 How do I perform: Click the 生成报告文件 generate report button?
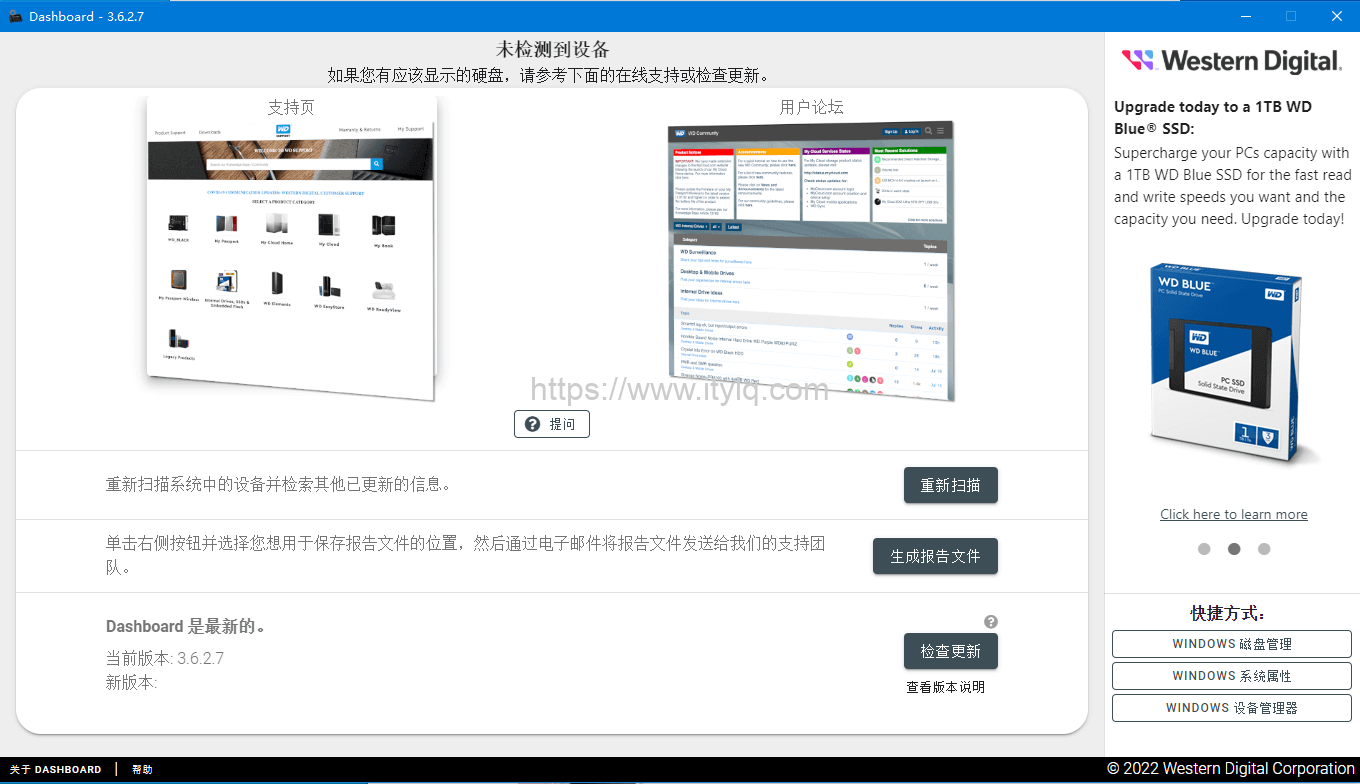coord(935,556)
